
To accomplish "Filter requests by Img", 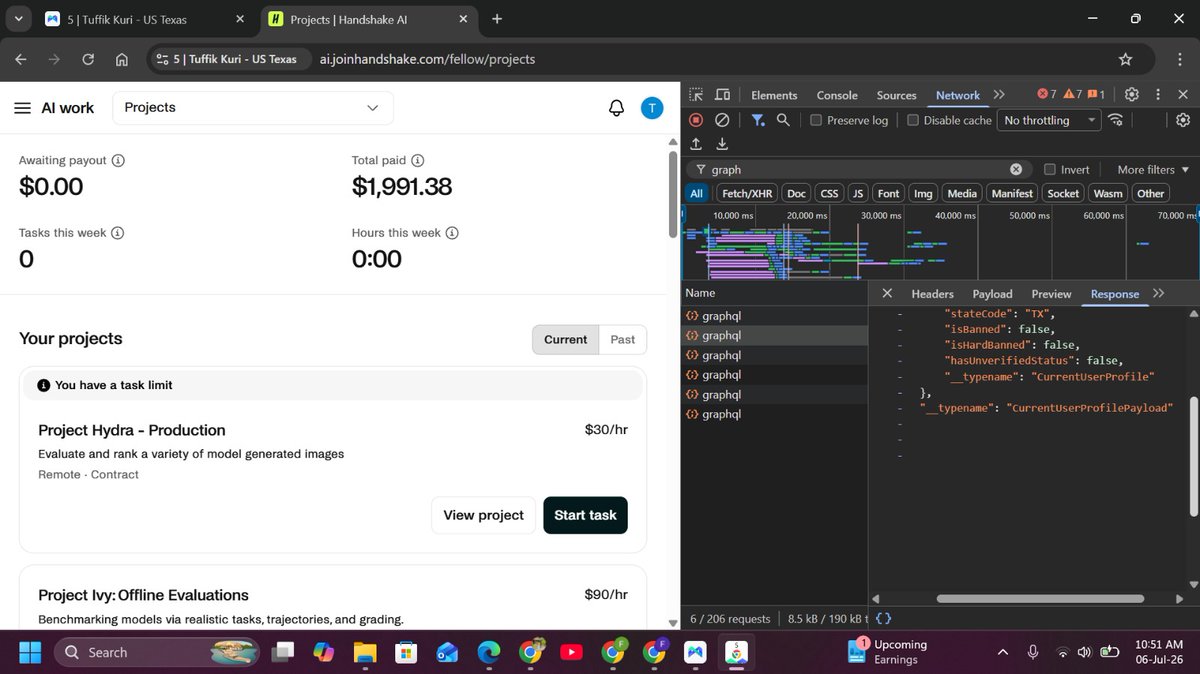I will [923, 193].
